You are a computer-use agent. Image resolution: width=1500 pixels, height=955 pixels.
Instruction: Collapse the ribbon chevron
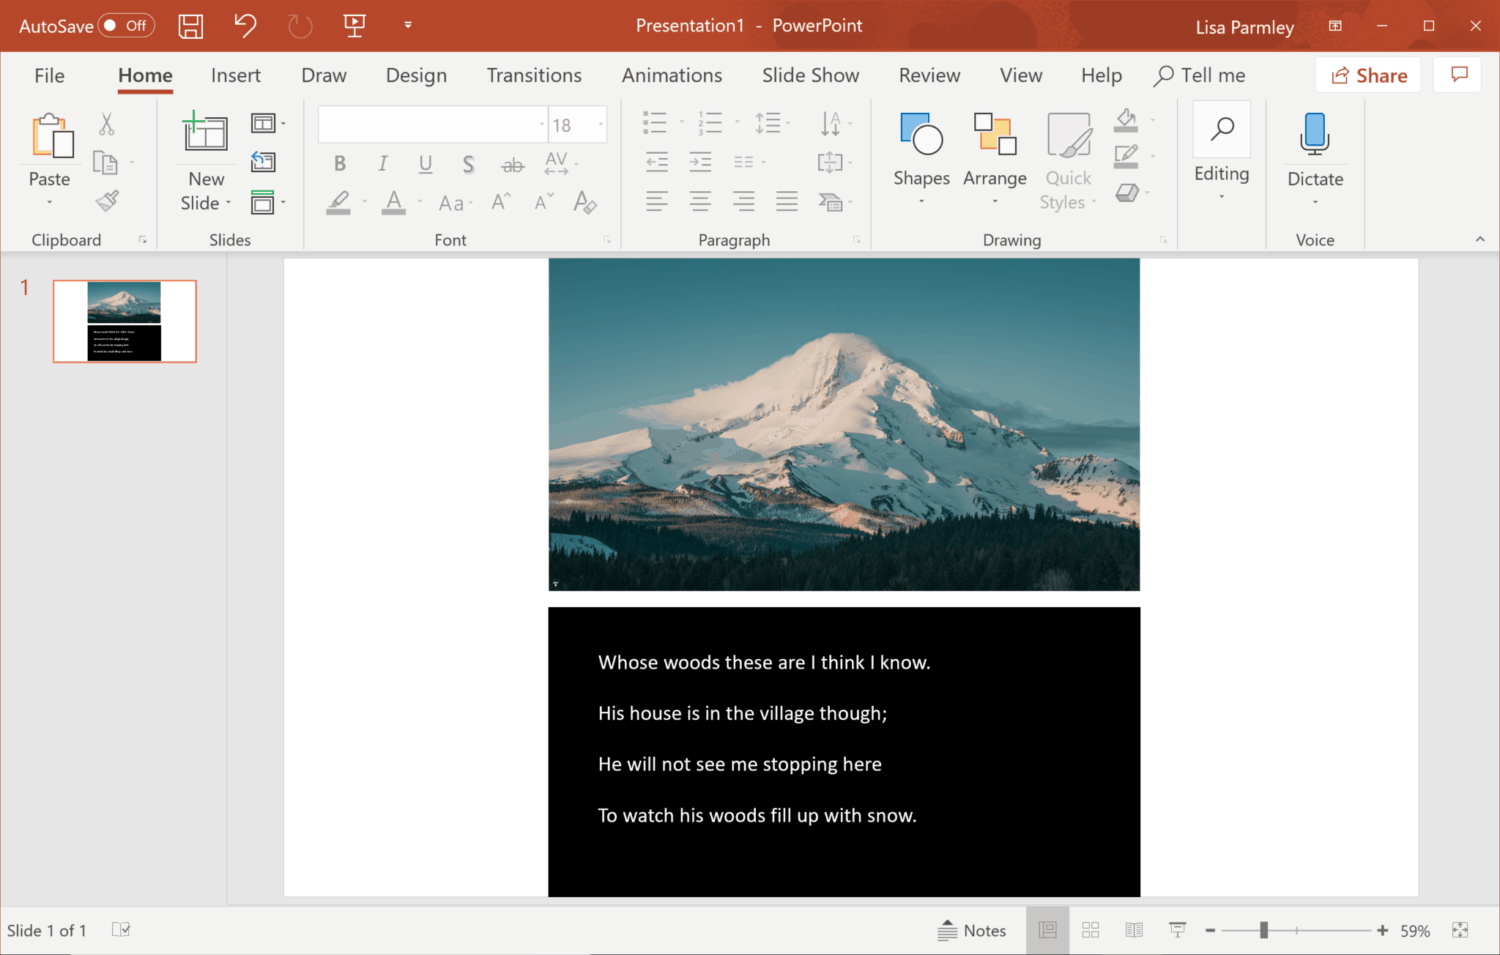(x=1480, y=240)
